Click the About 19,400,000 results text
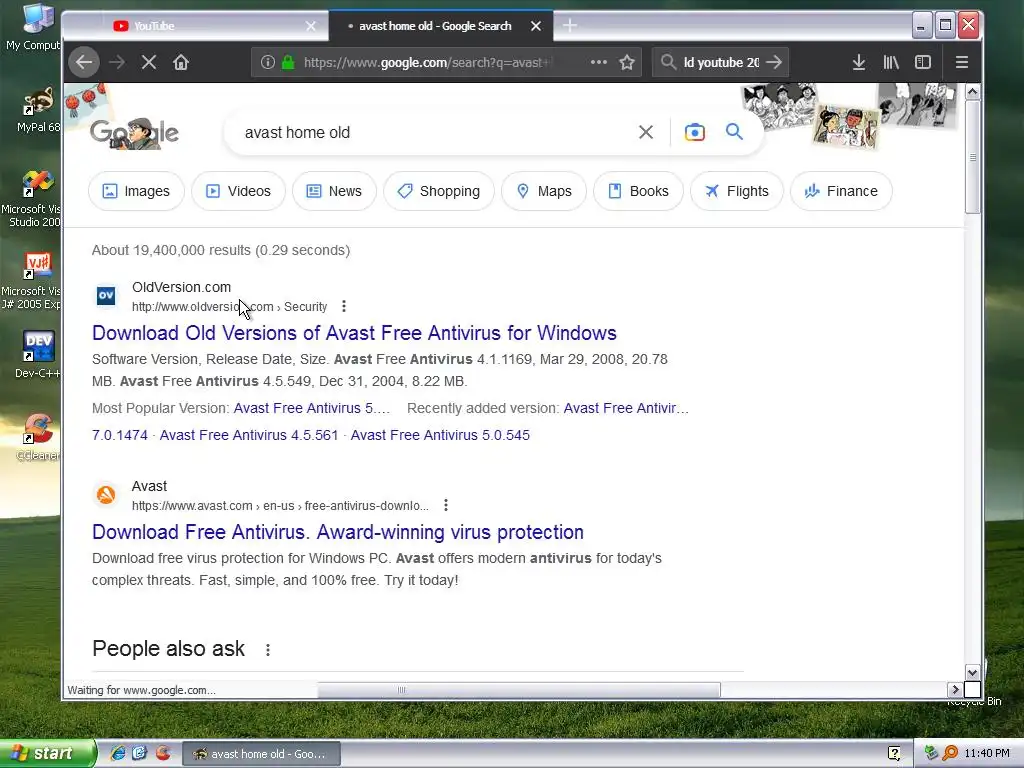Screen dimensions: 1024x768 [221, 250]
